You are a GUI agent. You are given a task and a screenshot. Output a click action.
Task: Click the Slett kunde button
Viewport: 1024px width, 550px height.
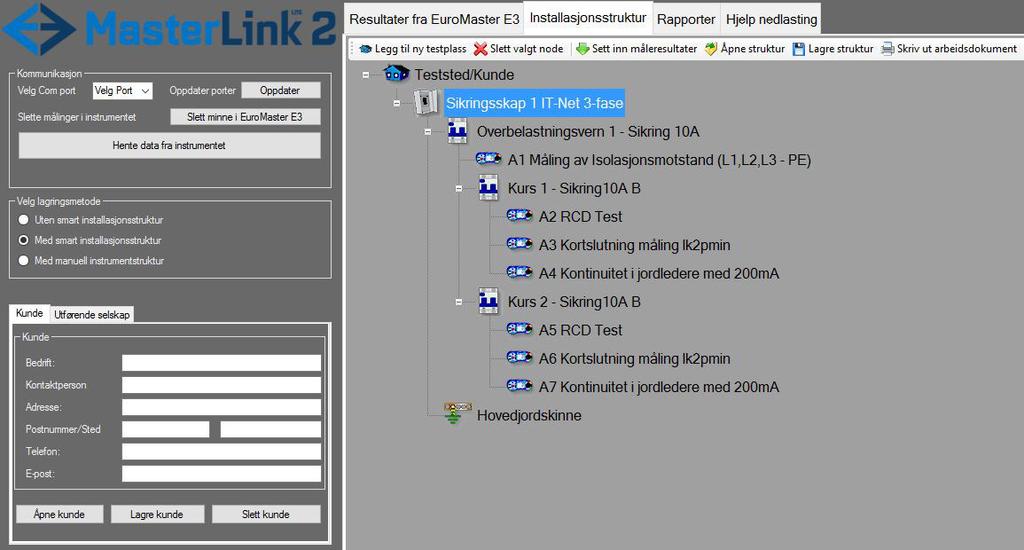click(x=266, y=514)
